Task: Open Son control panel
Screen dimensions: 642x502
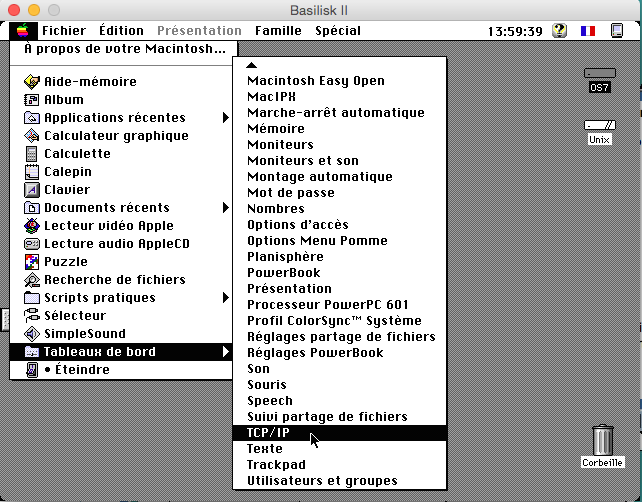Action: click(x=339, y=369)
